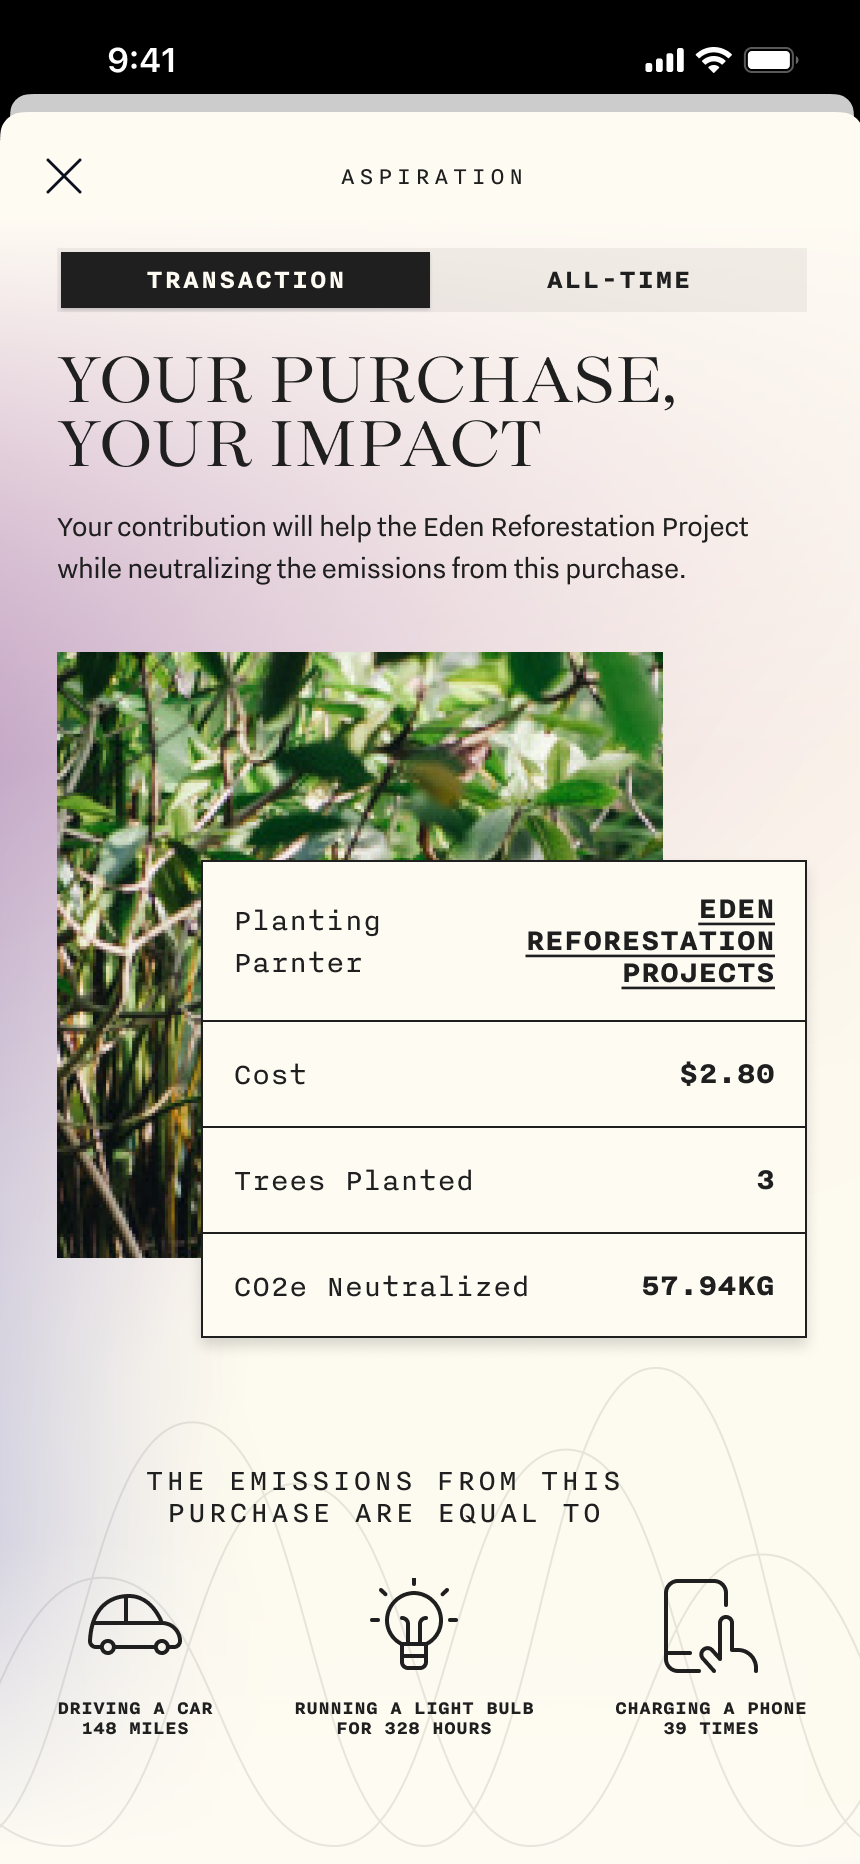The width and height of the screenshot is (860, 1864).
Task: Open the Eden Reforestation Projects link
Action: coord(651,941)
